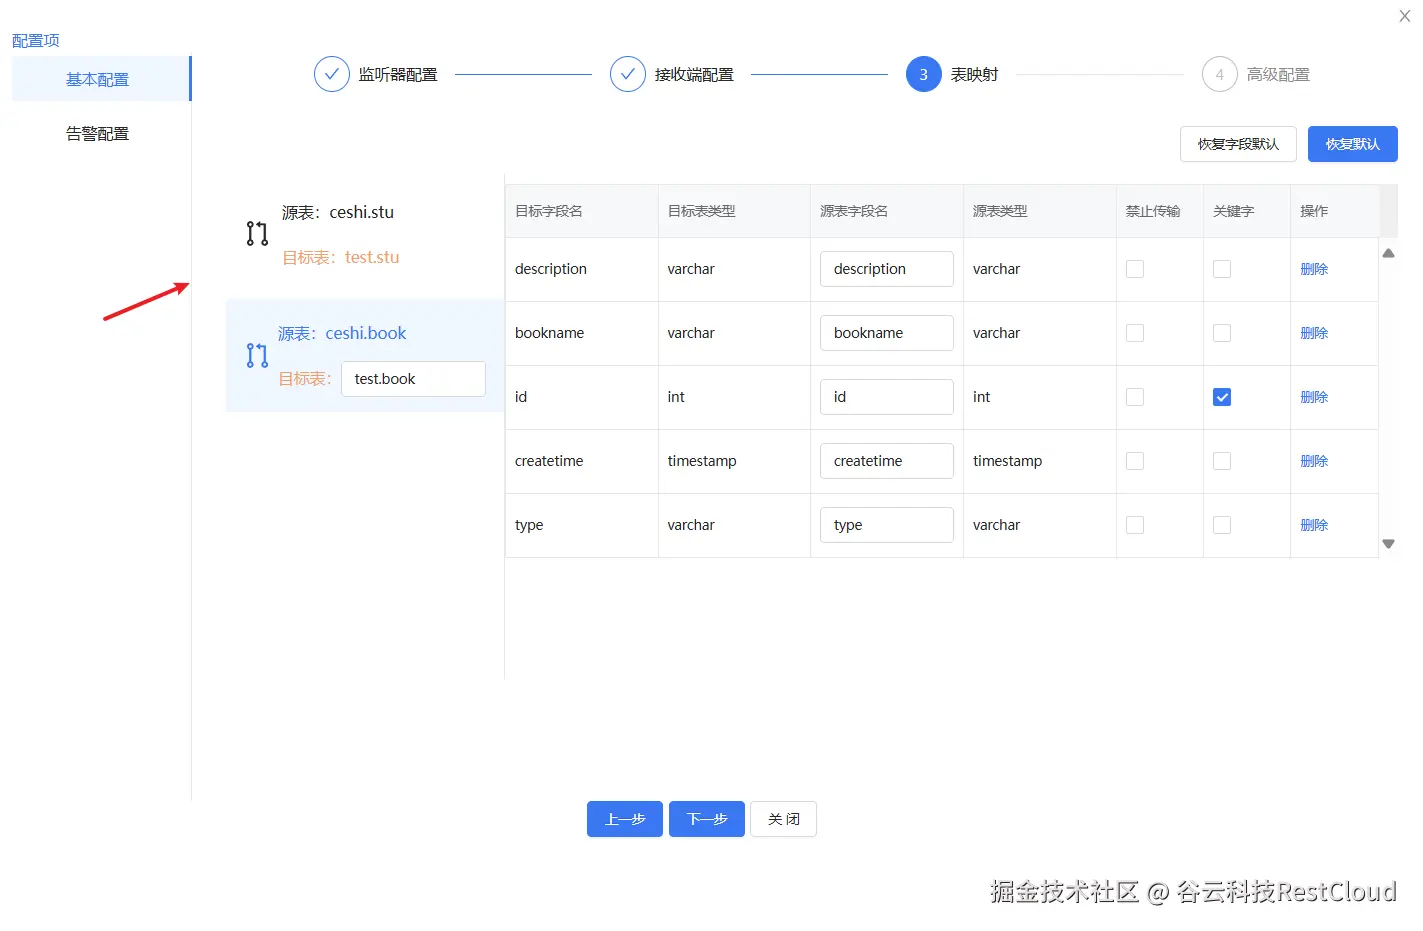Click the 目标表: test.stu text
Image resolution: width=1423 pixels, height=931 pixels.
[x=341, y=257]
